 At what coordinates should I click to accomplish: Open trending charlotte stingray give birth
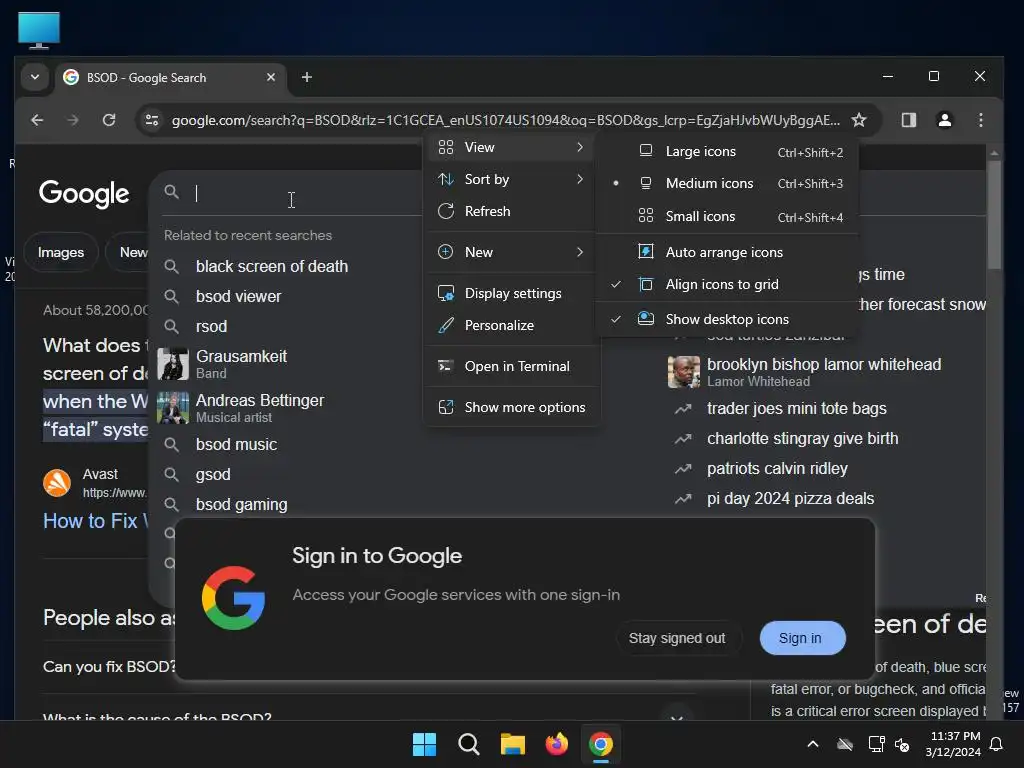[803, 439]
